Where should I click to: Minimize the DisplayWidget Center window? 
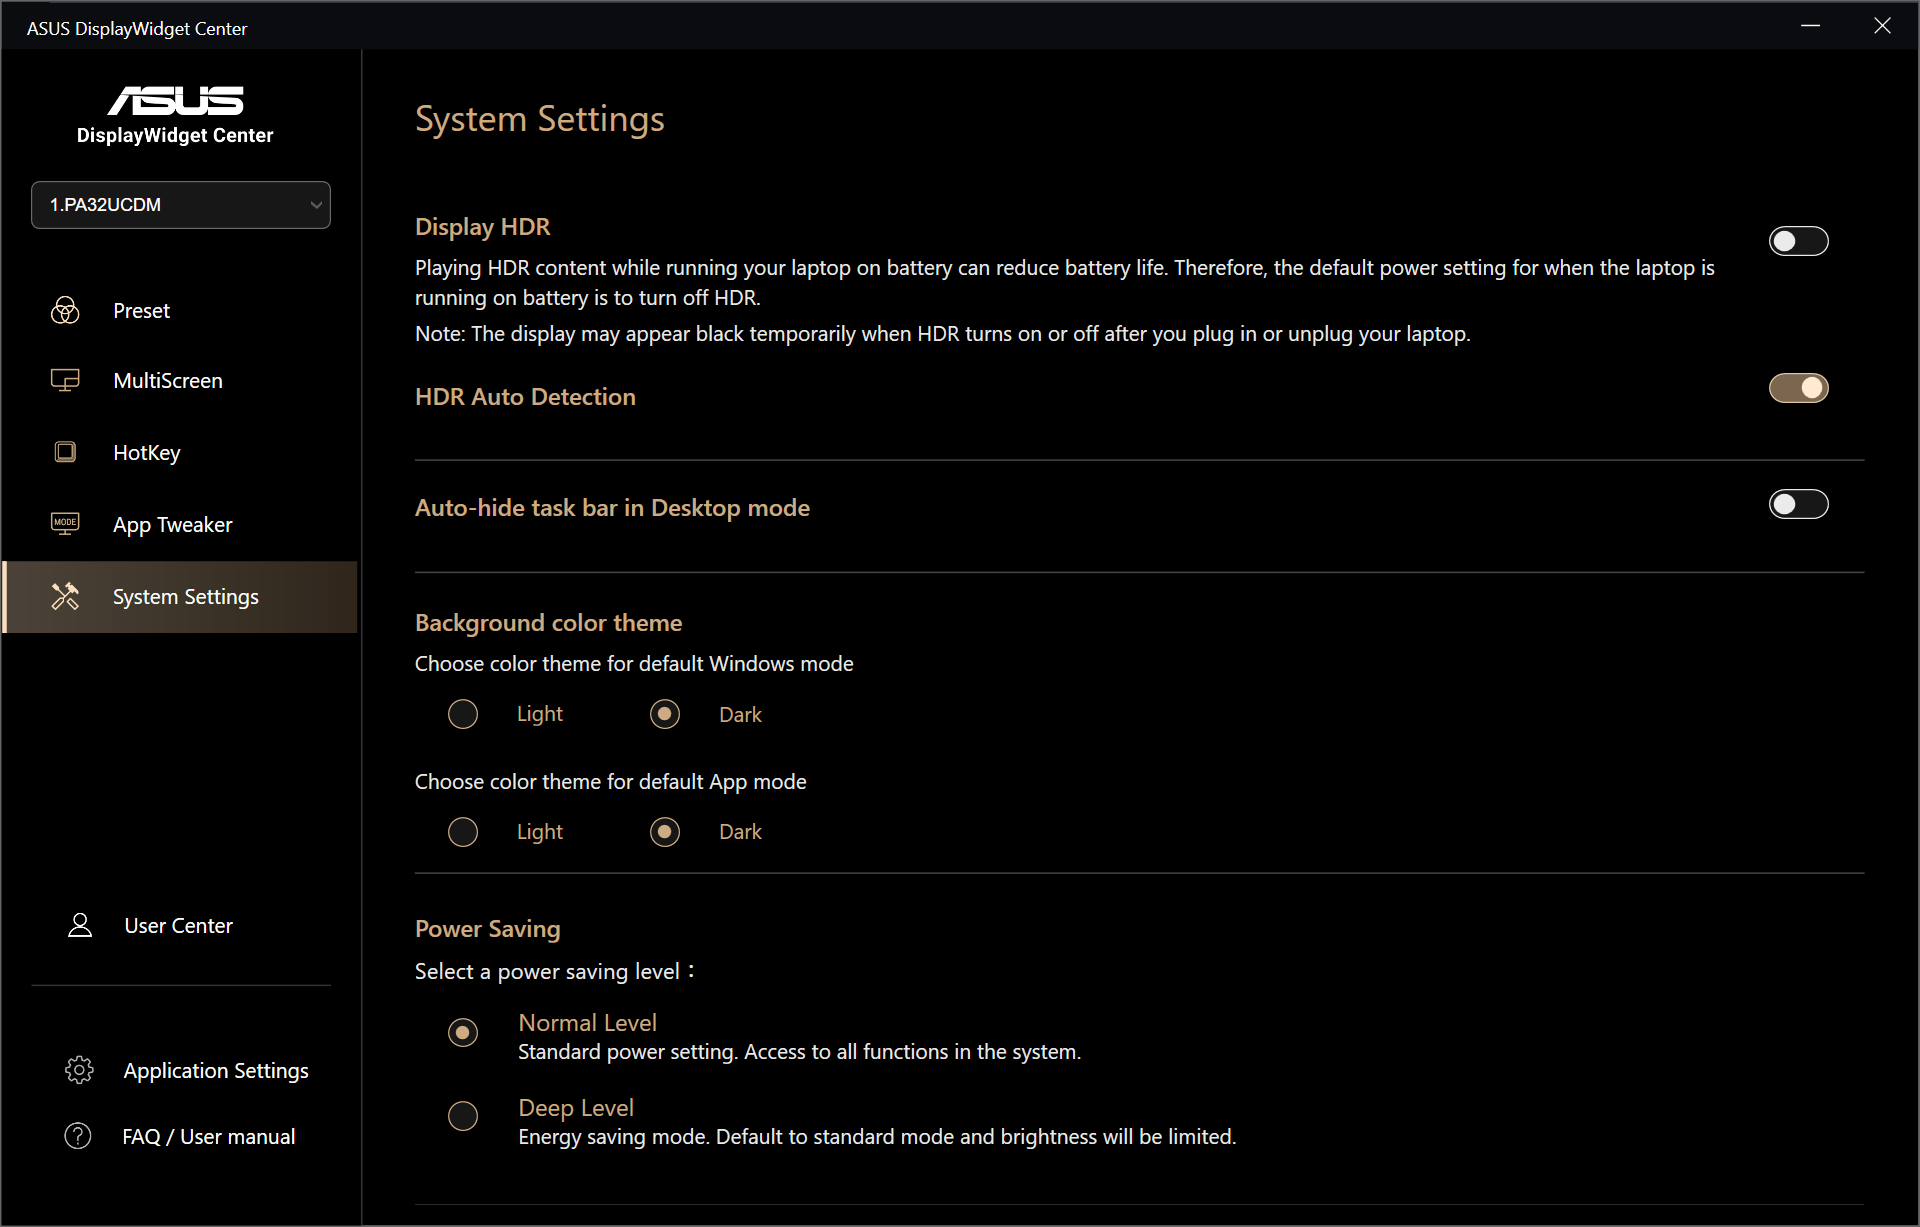(x=1810, y=26)
